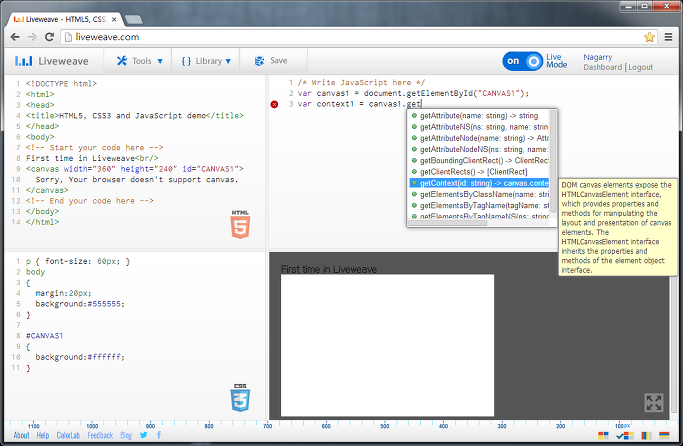Click the '#CANVAS1' selector in CSS editor
The height and width of the screenshot is (446, 683).
pyautogui.click(x=44, y=336)
